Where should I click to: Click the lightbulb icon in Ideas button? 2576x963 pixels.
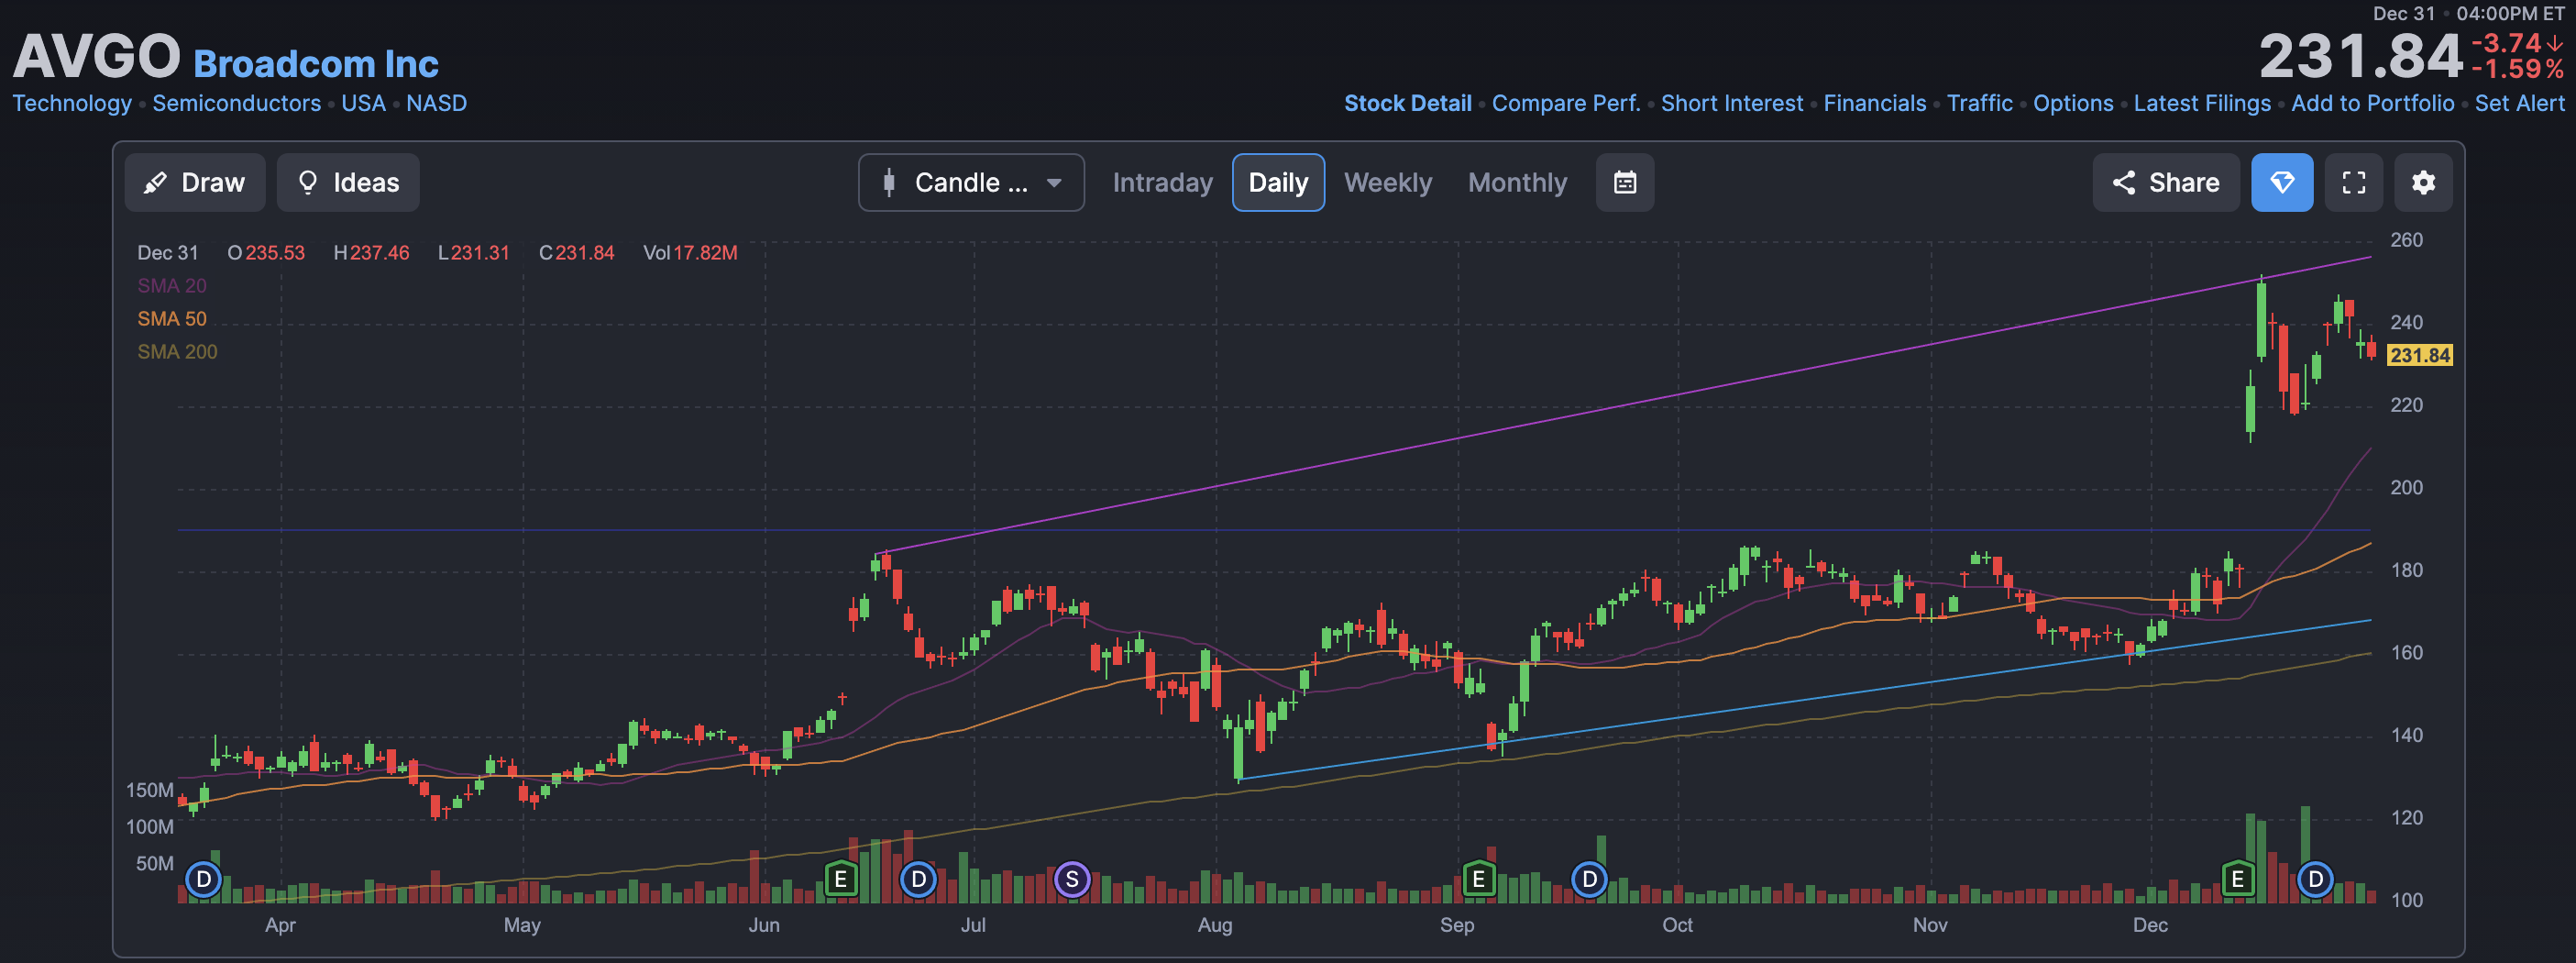(308, 182)
